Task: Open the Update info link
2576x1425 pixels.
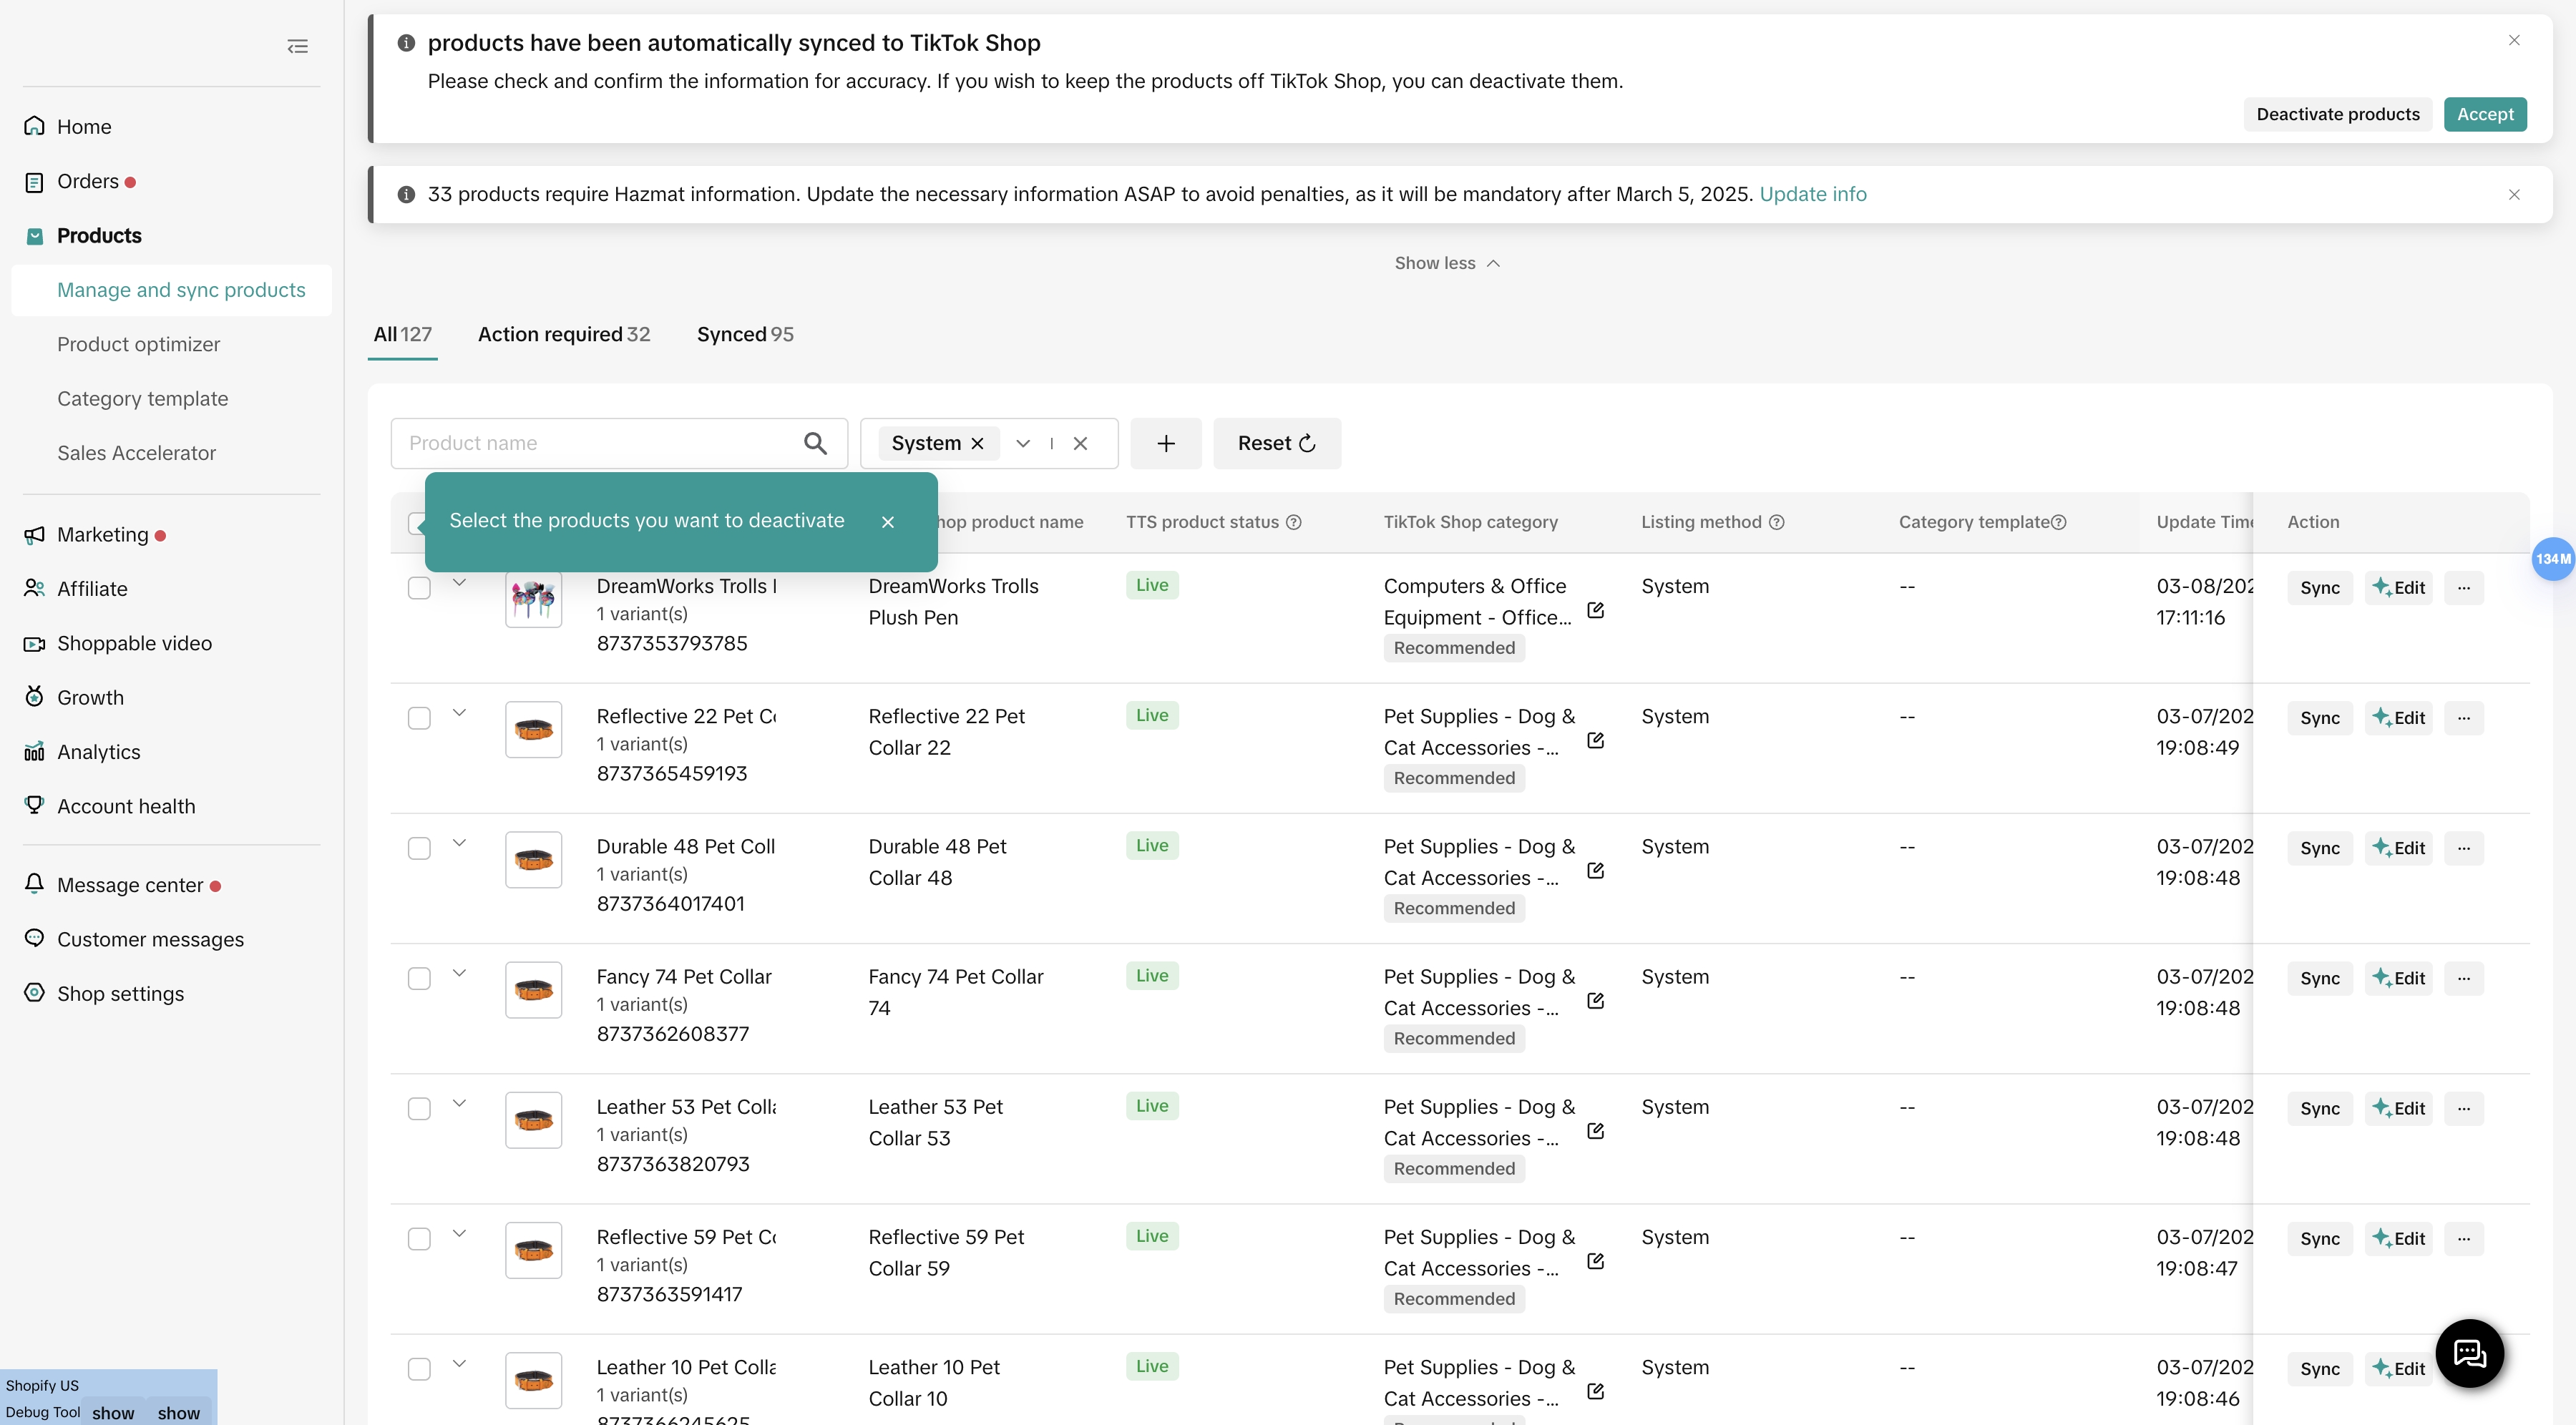Action: 1812,194
